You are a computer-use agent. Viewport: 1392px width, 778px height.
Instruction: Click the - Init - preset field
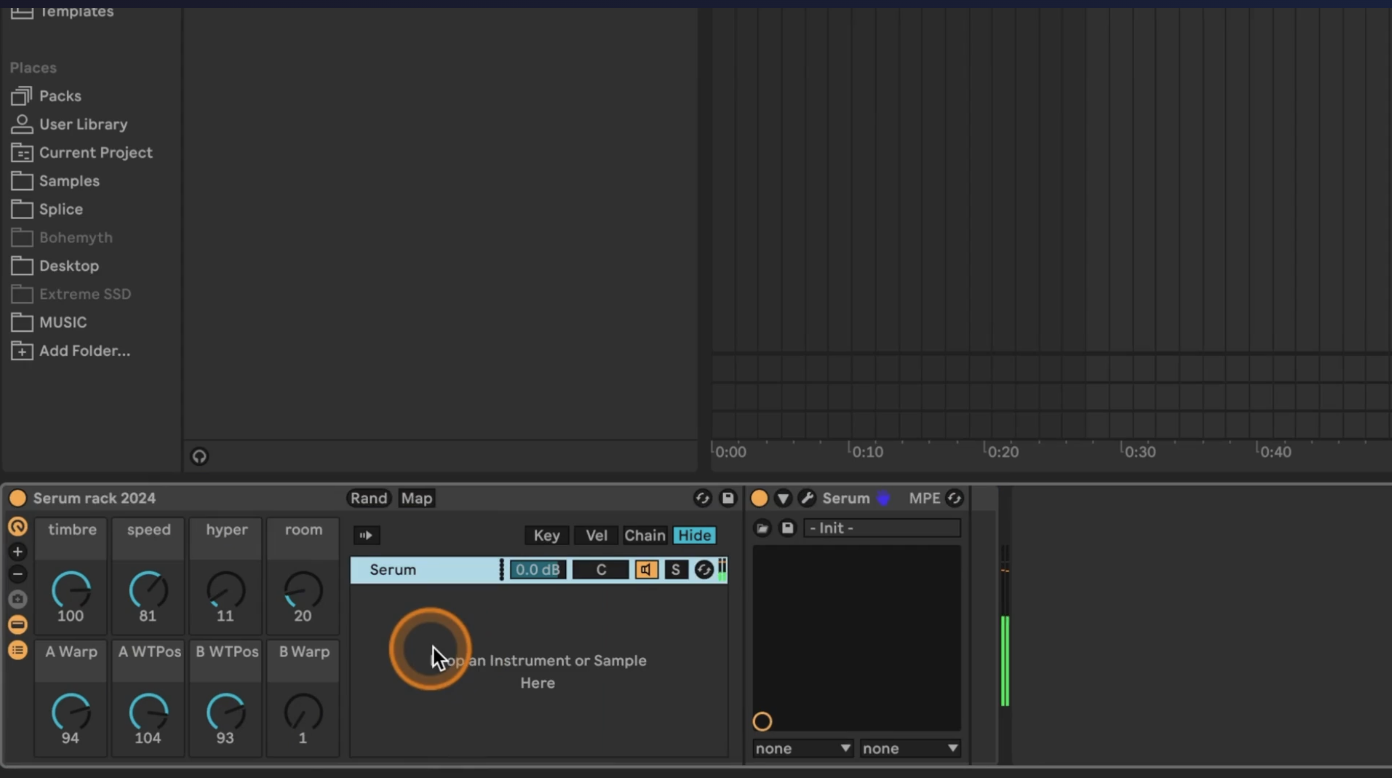pos(882,528)
